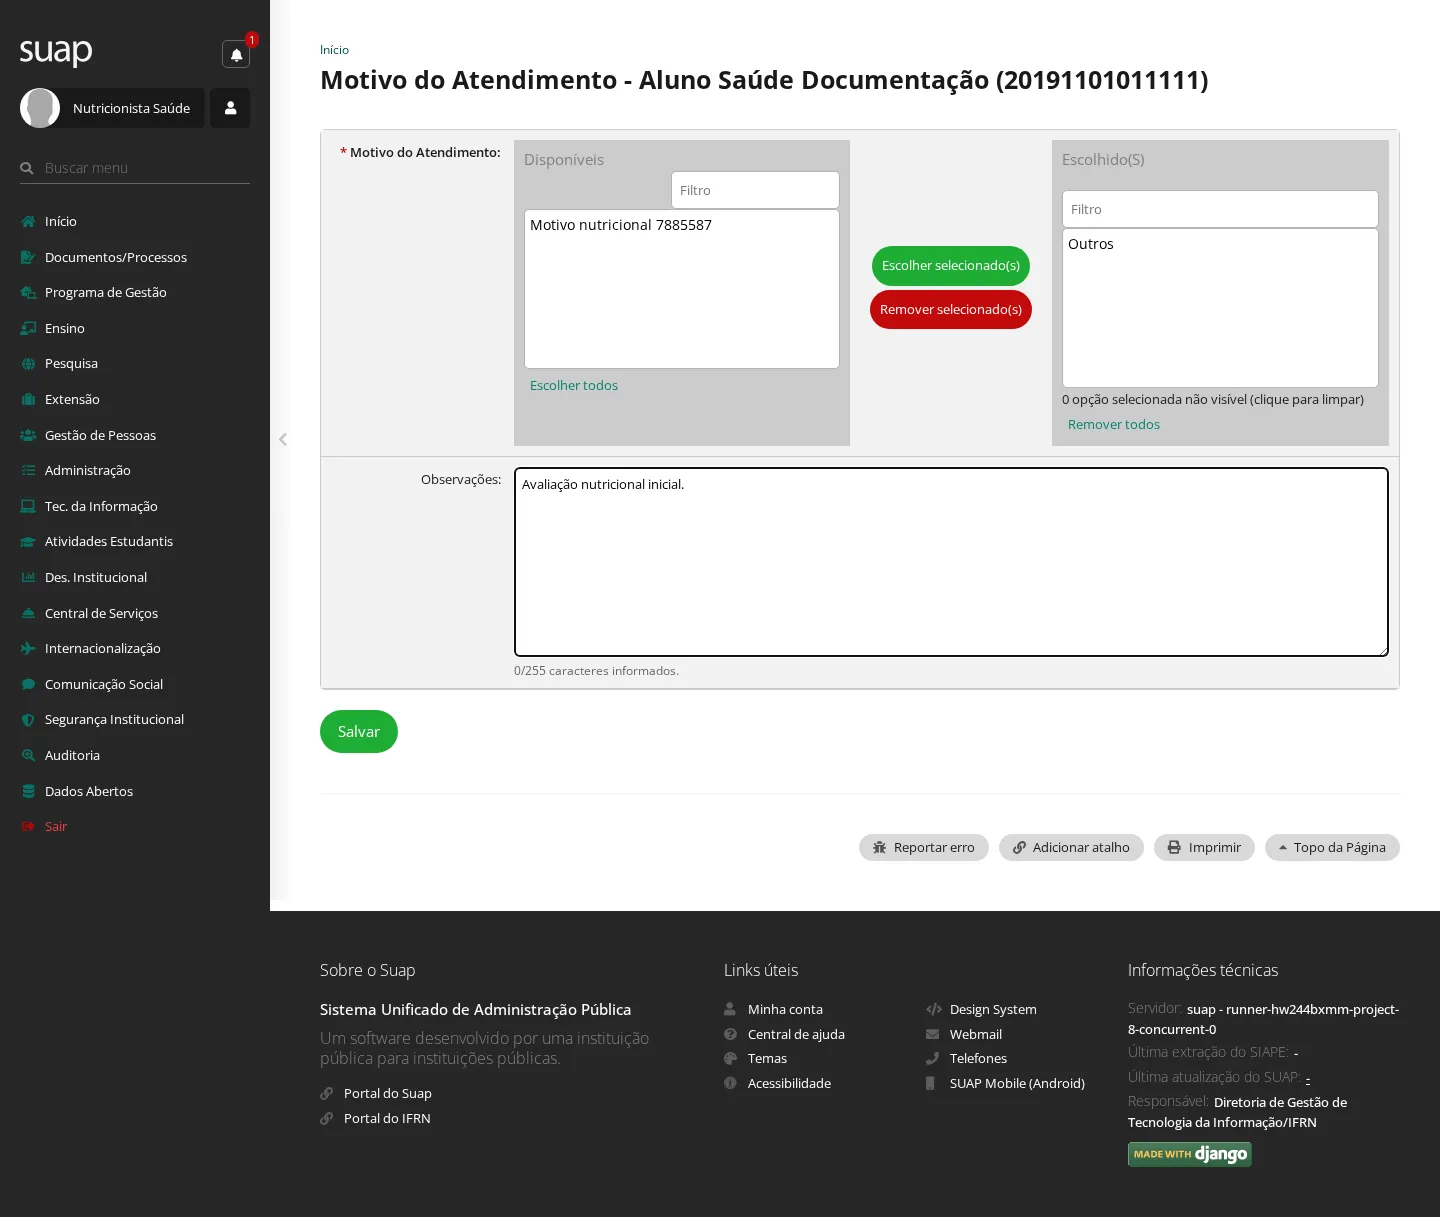Click the Segurança Institucional shield icon
The height and width of the screenshot is (1217, 1440).
coord(28,720)
